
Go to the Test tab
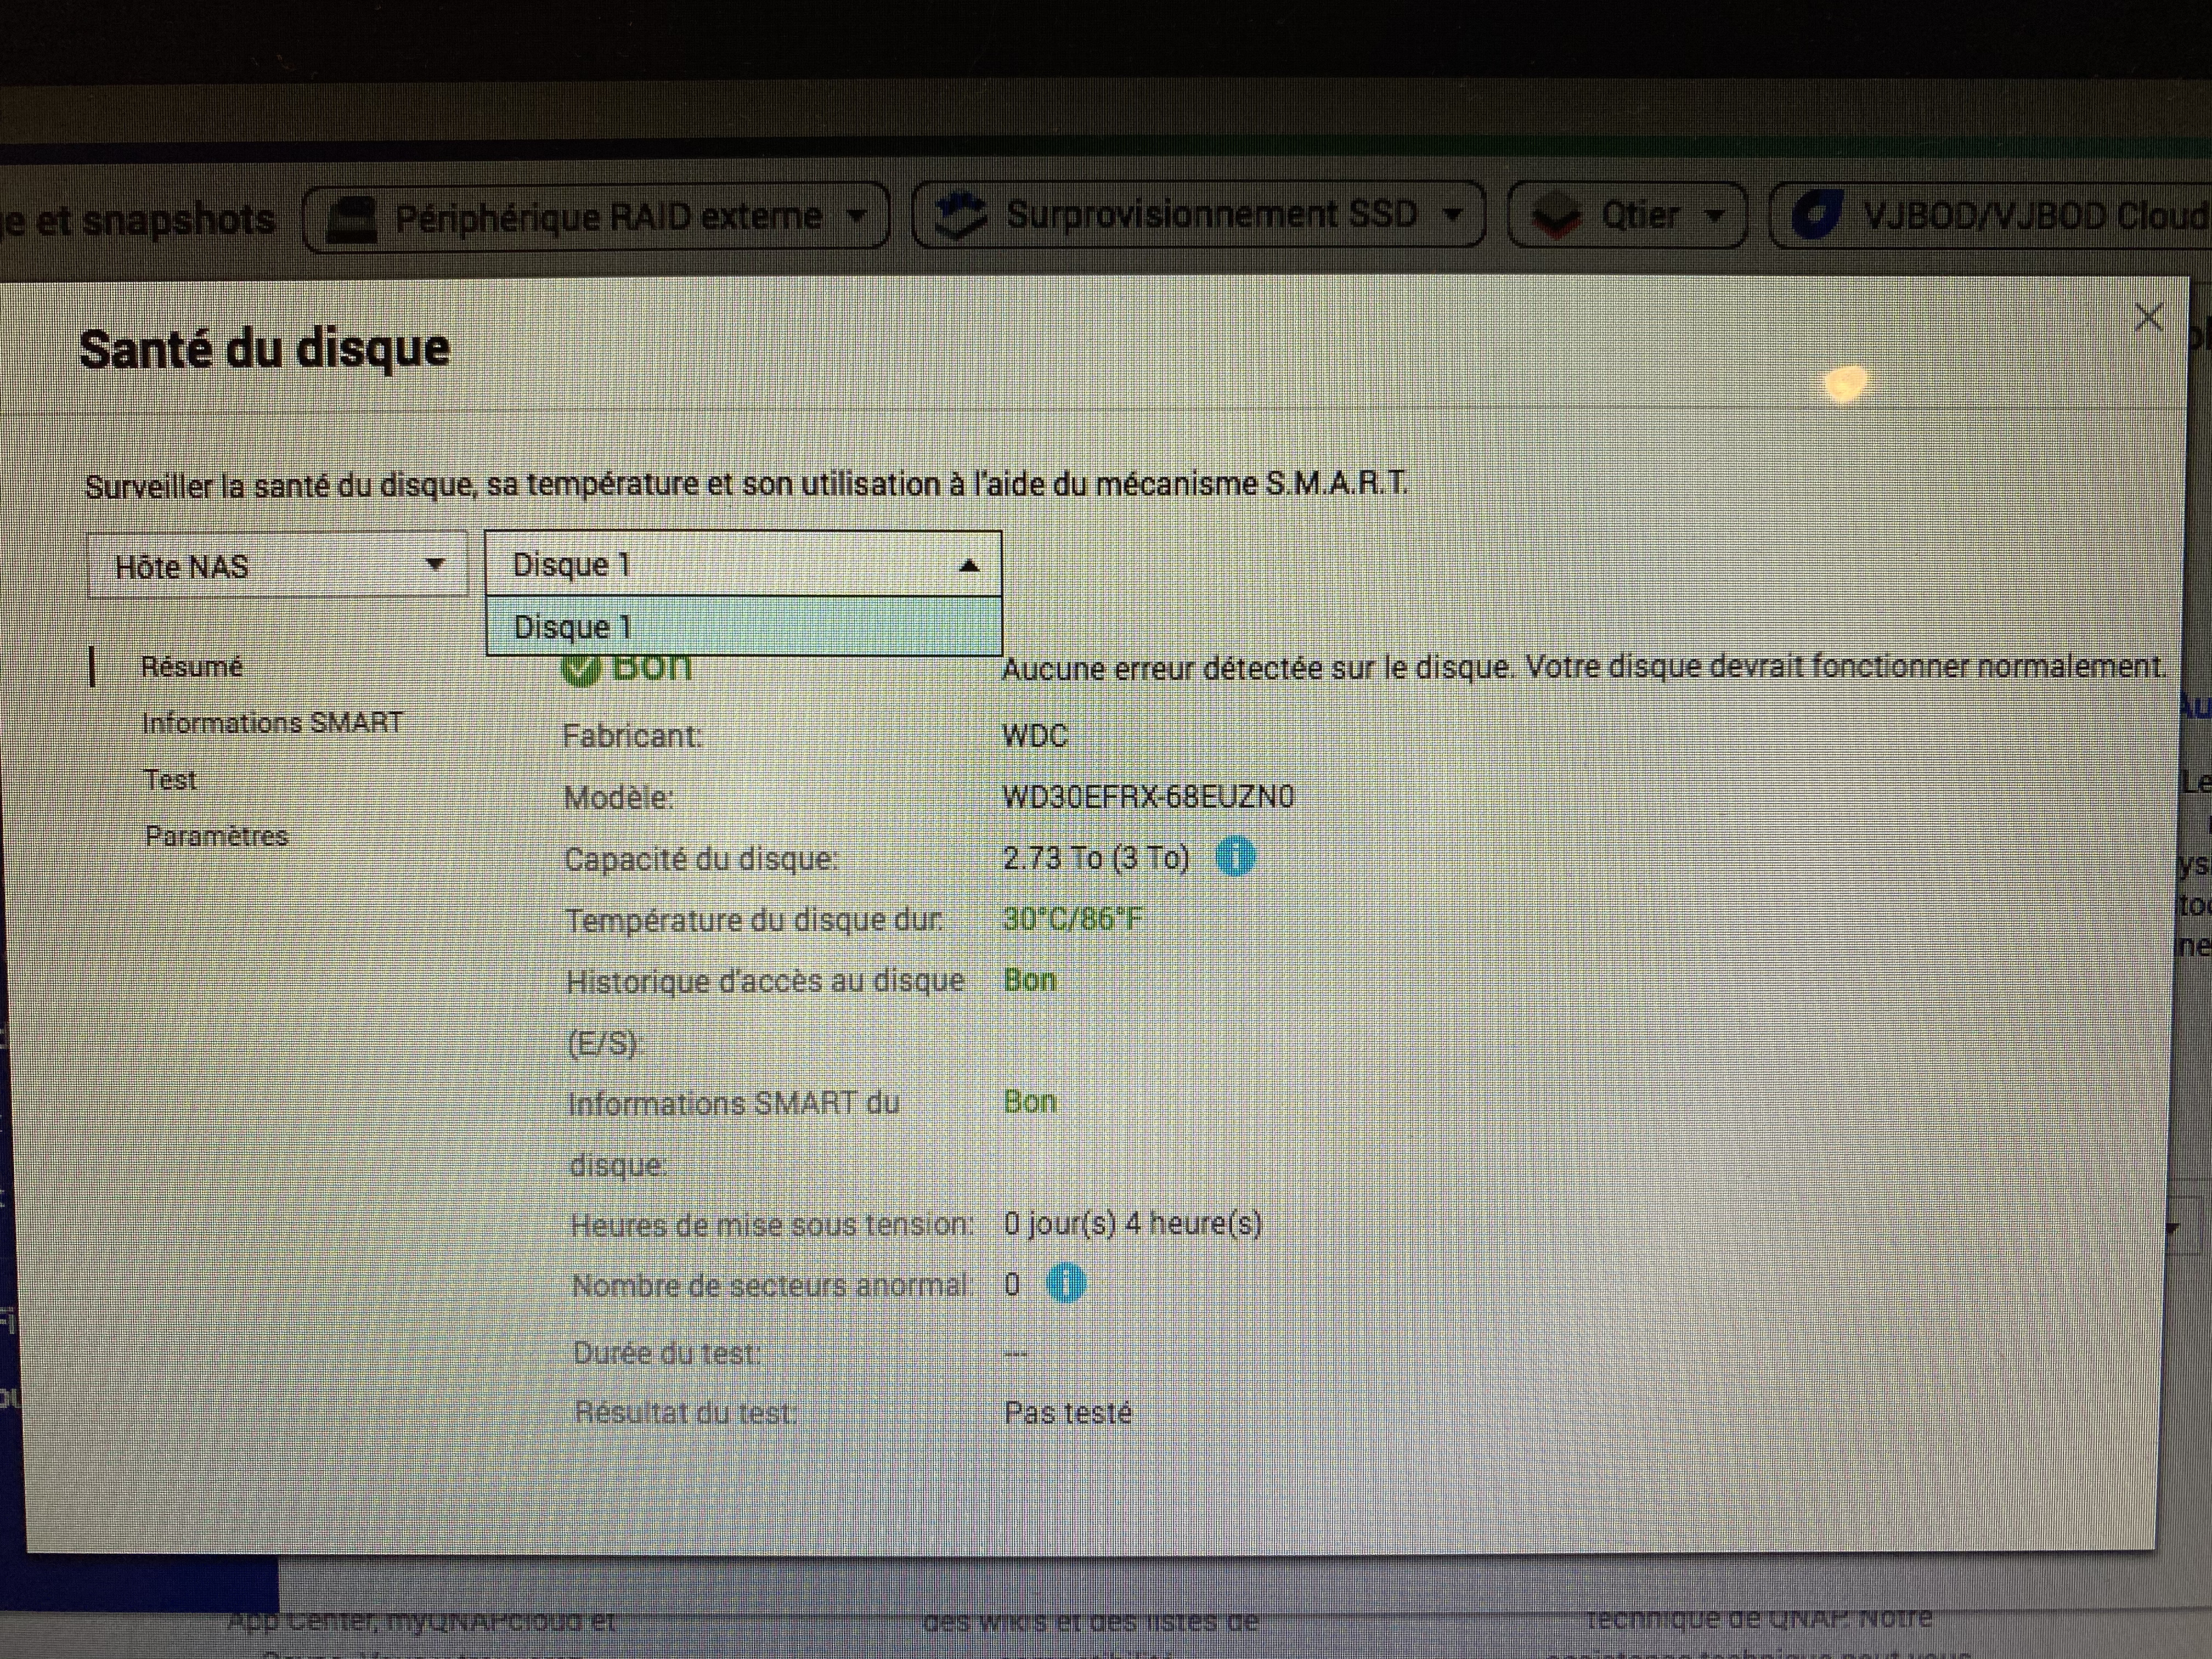(170, 780)
